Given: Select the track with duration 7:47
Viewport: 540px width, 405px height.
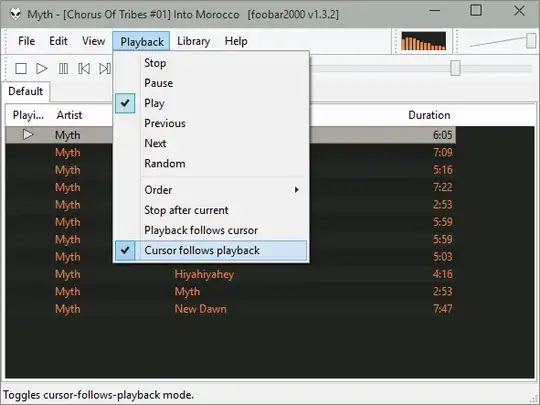Looking at the screenshot, I should point(231,309).
